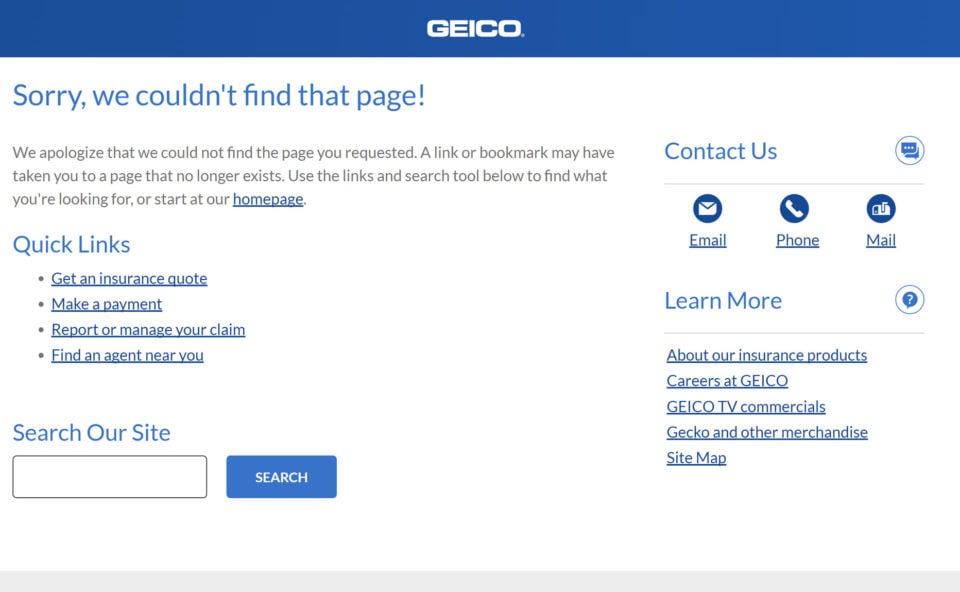Open the homepage link in the apology text
The image size is (960, 592).
[267, 199]
